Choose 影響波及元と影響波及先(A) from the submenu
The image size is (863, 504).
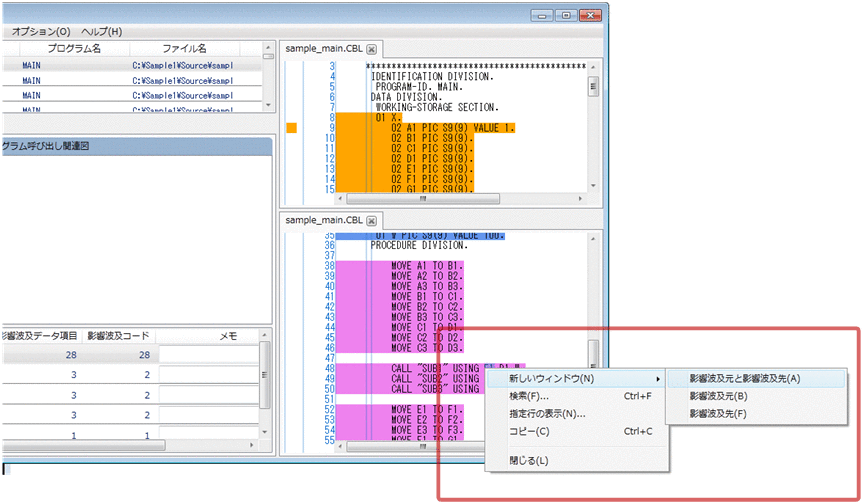[x=745, y=378]
